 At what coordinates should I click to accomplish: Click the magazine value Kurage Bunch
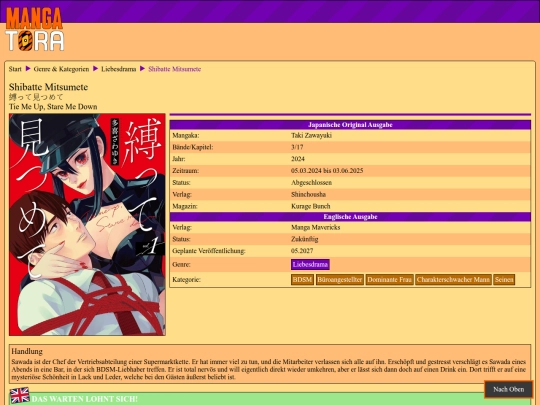(x=311, y=206)
